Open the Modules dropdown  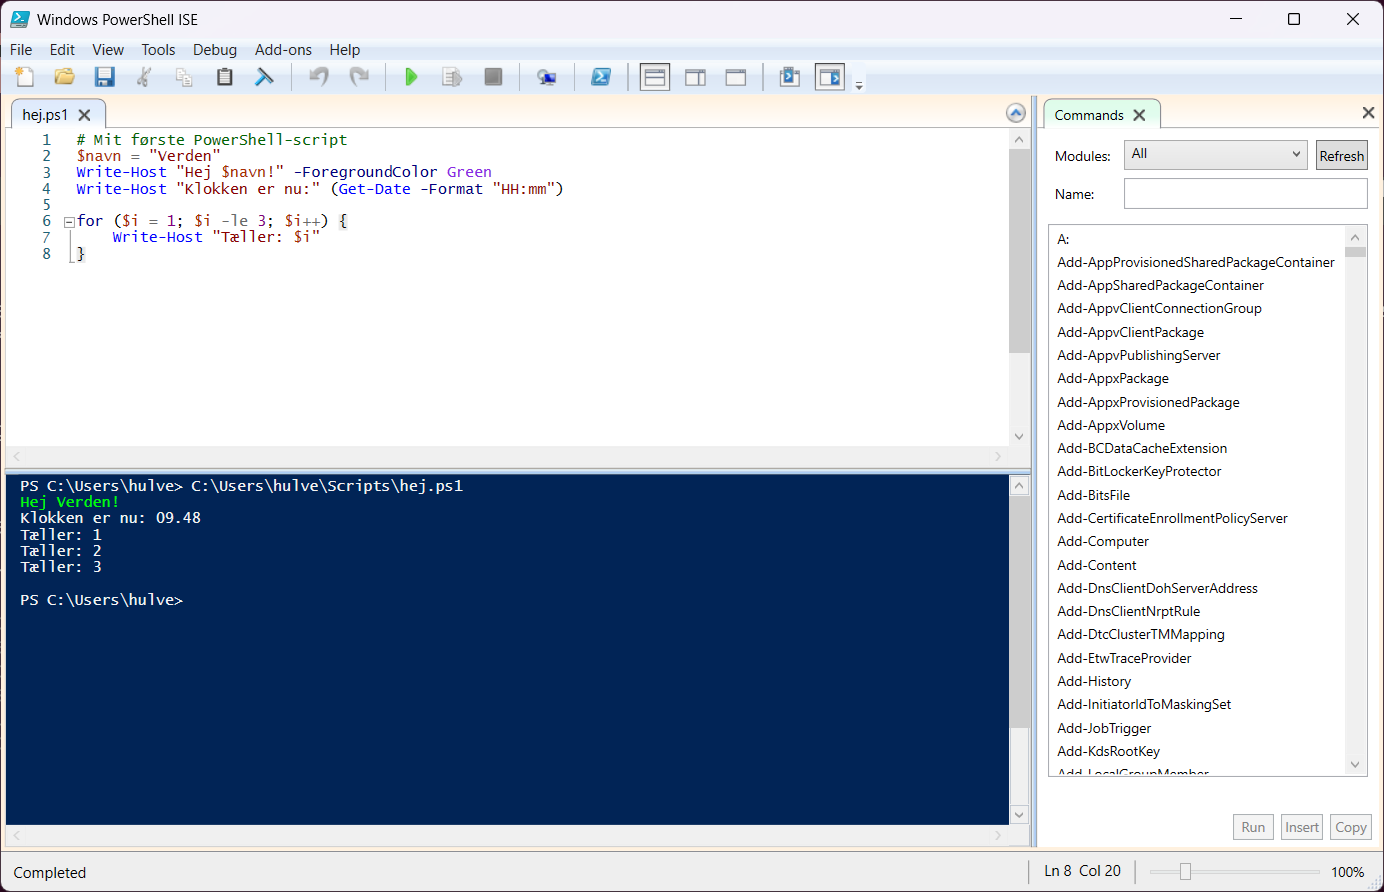pos(1216,154)
